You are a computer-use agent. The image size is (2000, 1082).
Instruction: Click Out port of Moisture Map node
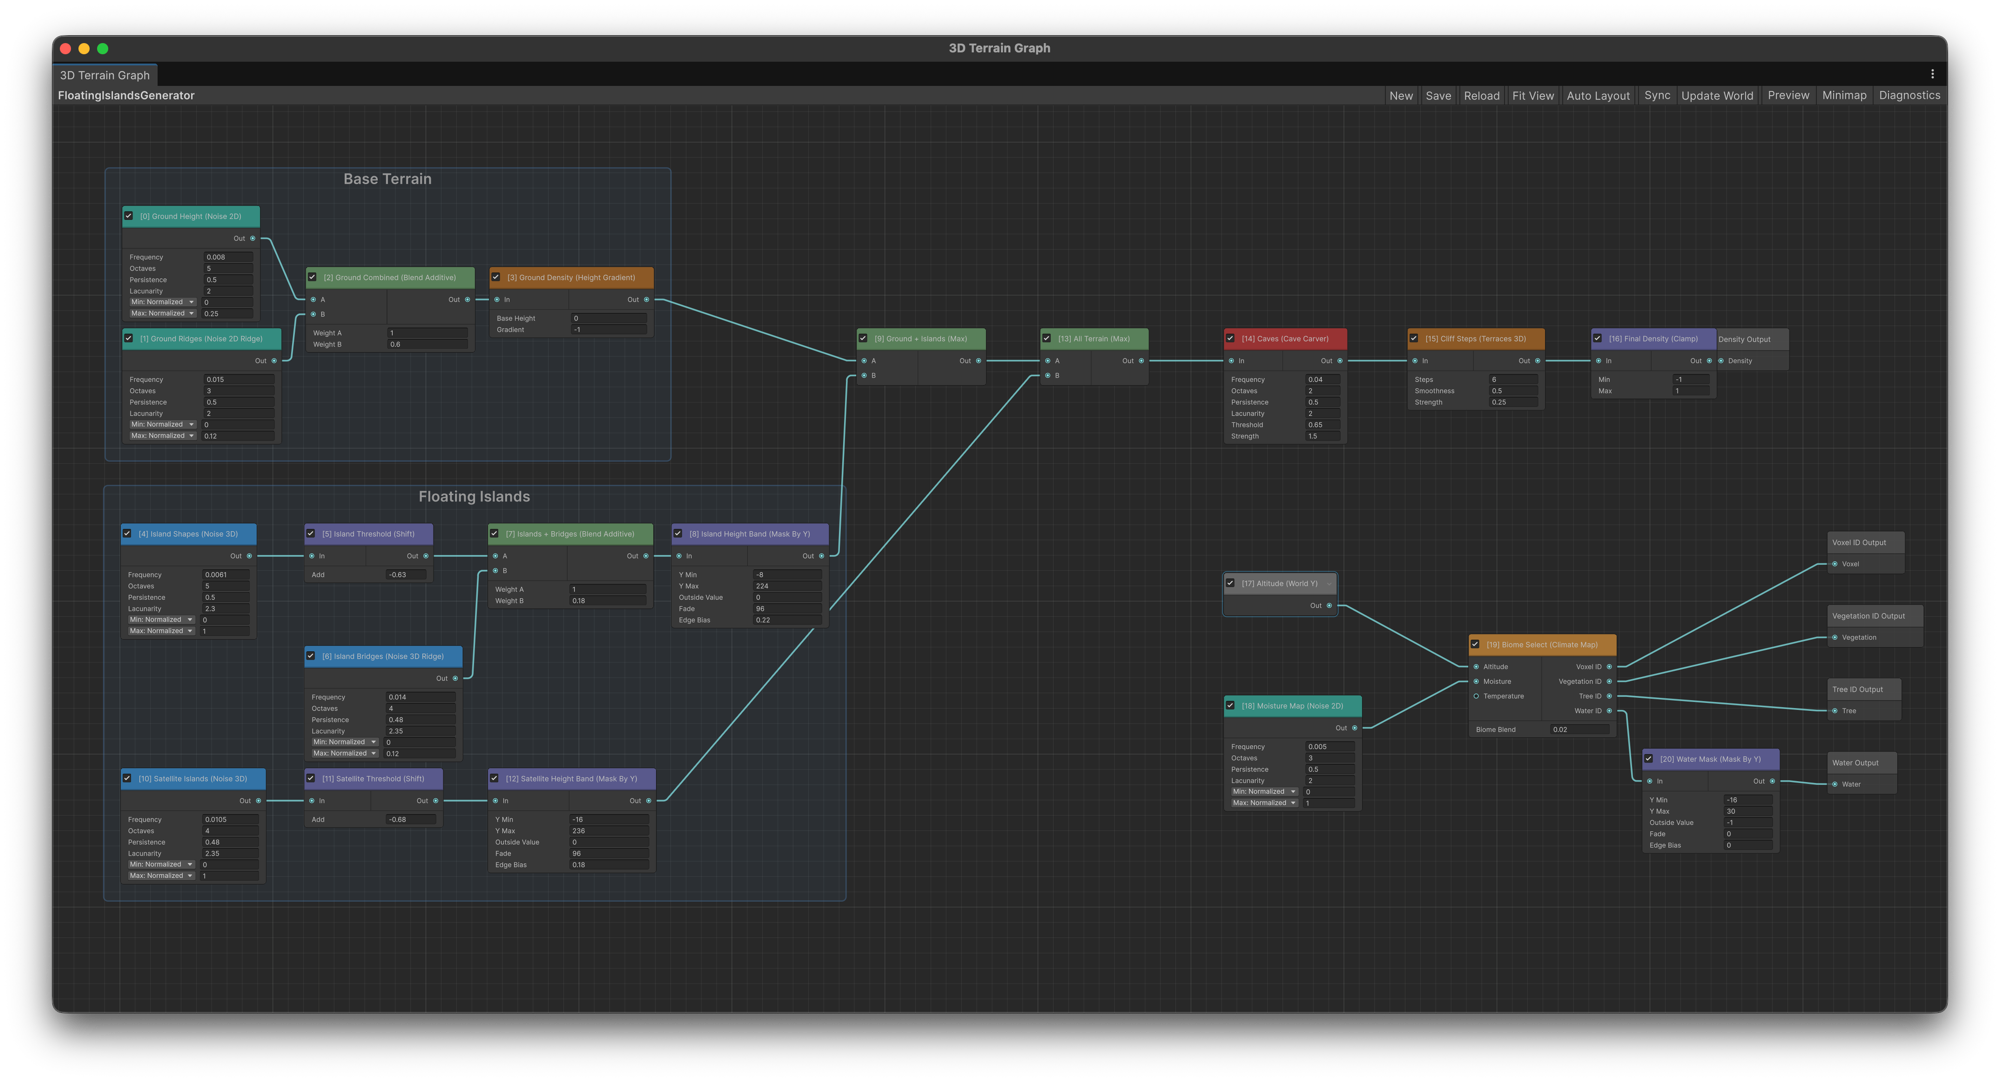(x=1355, y=728)
